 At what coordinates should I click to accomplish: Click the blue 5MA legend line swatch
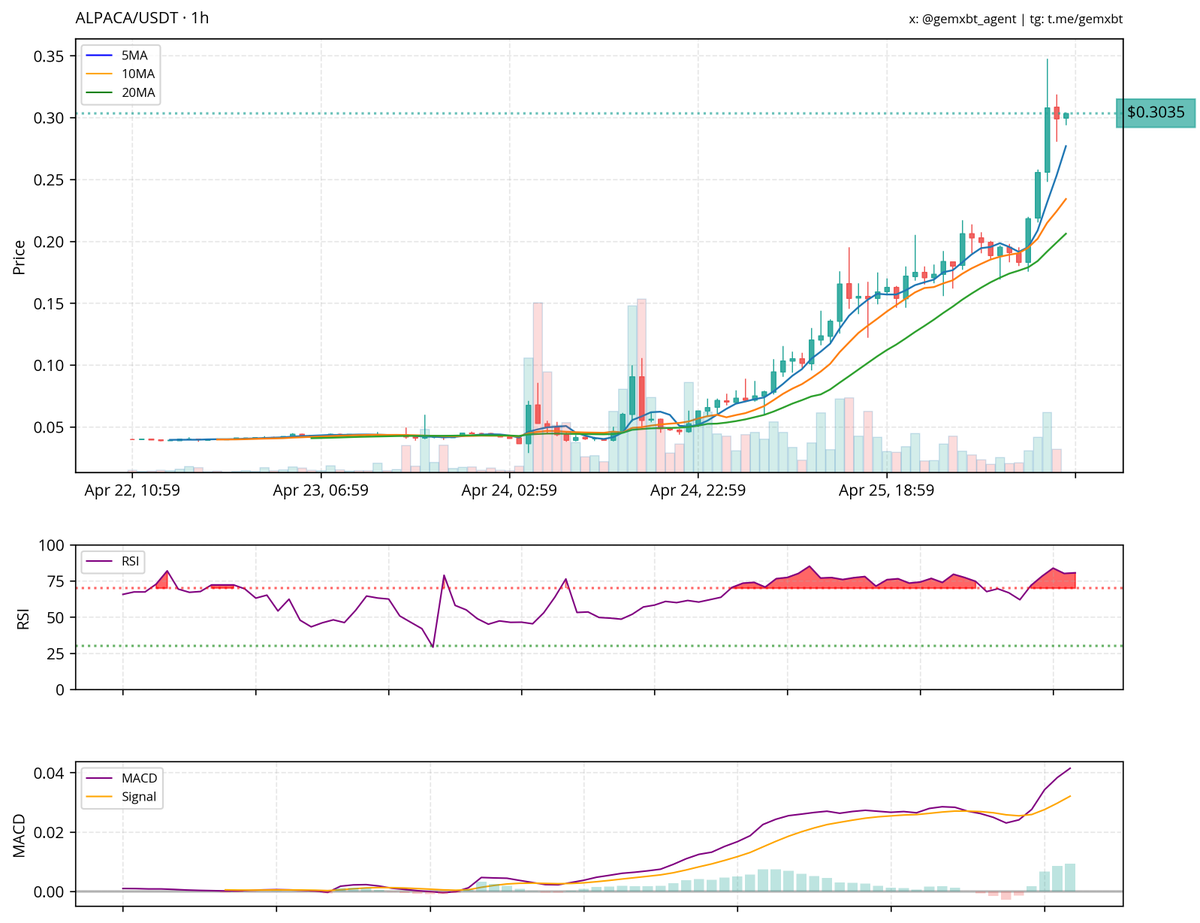98,56
